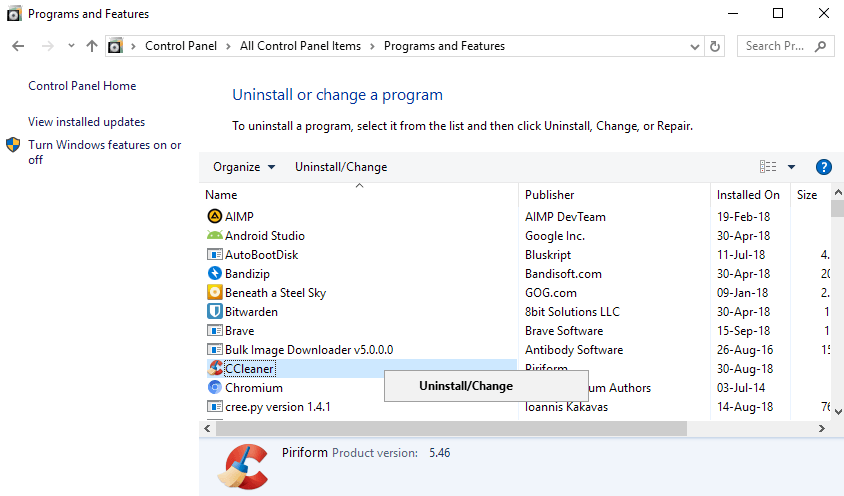Select the Chromium row name
844x496 pixels.
tap(254, 388)
